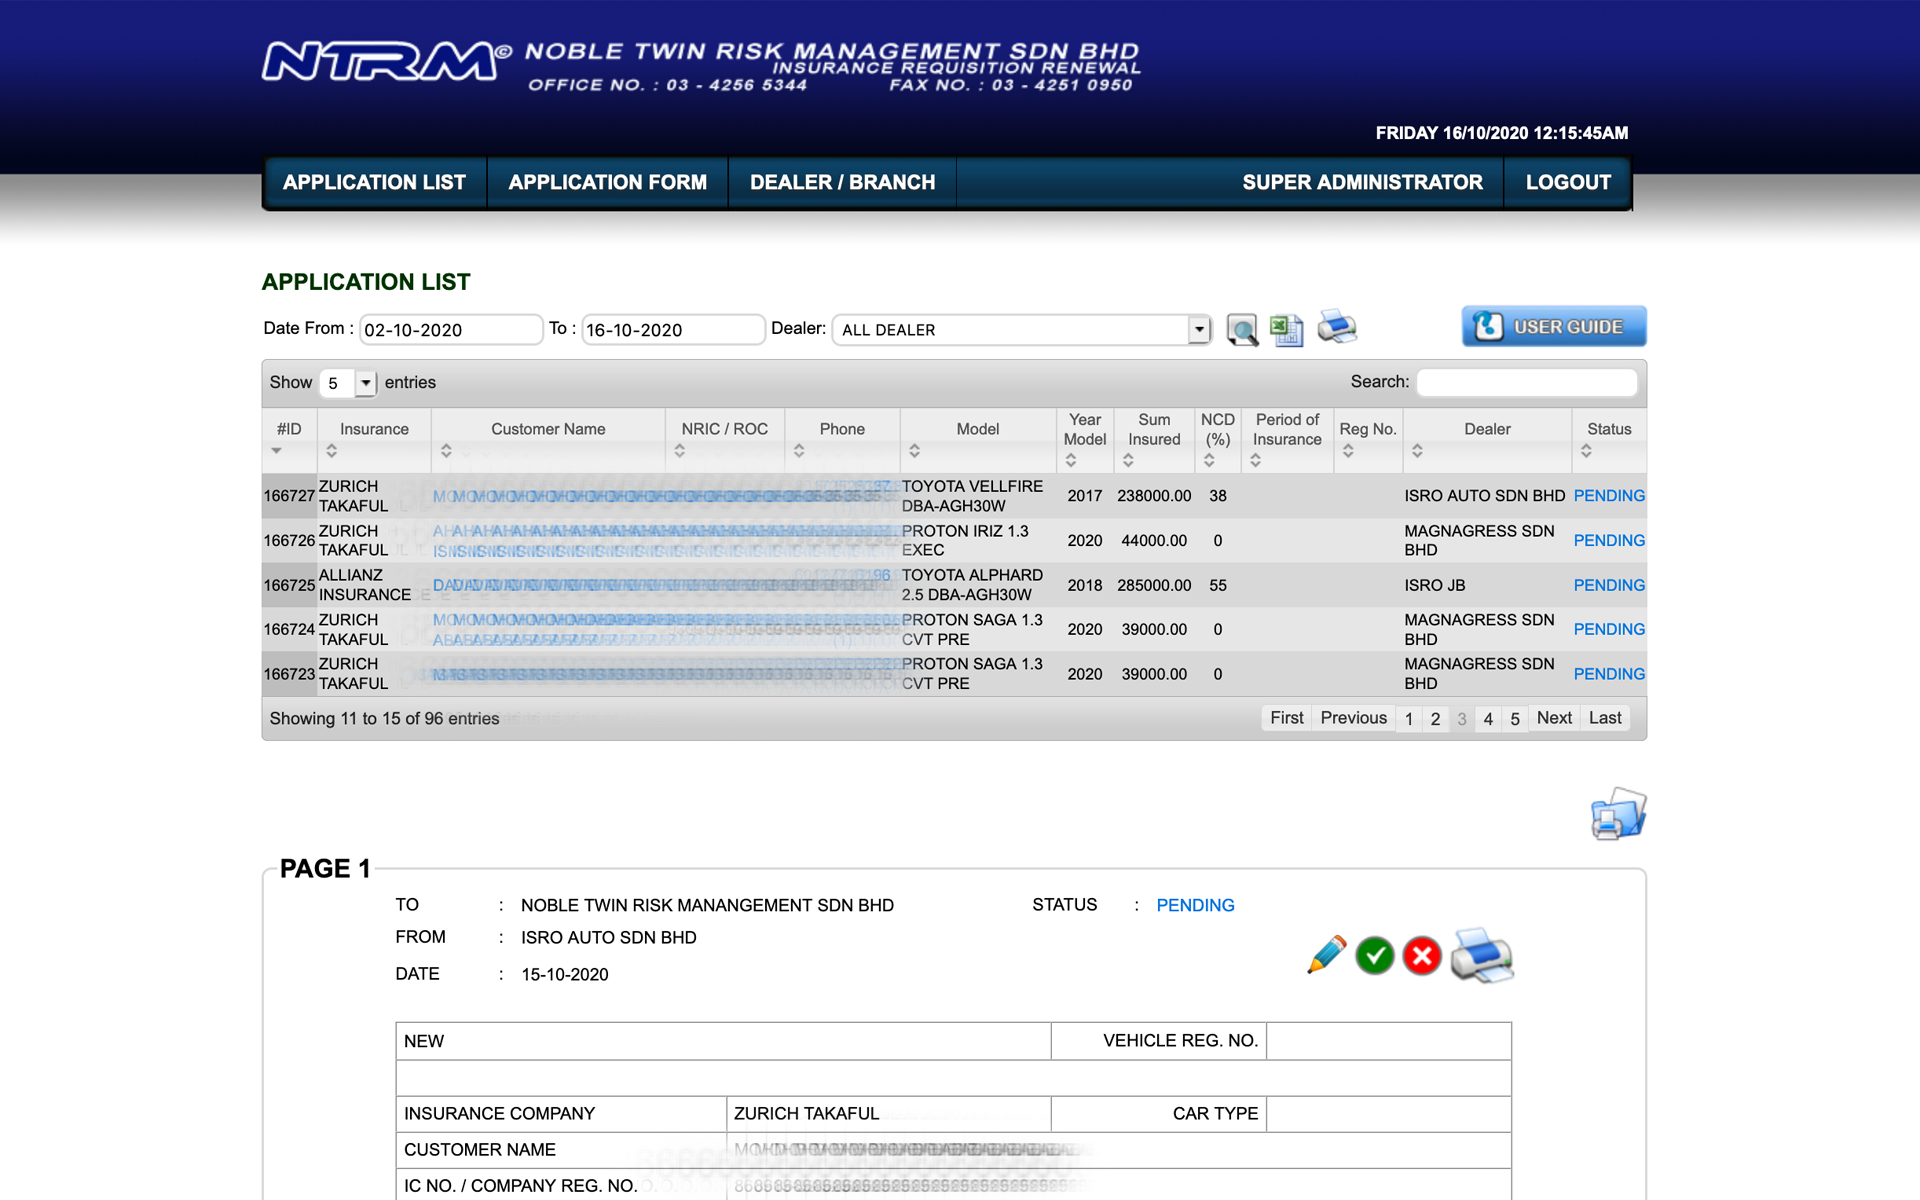Go to the Previous page

(x=1353, y=718)
